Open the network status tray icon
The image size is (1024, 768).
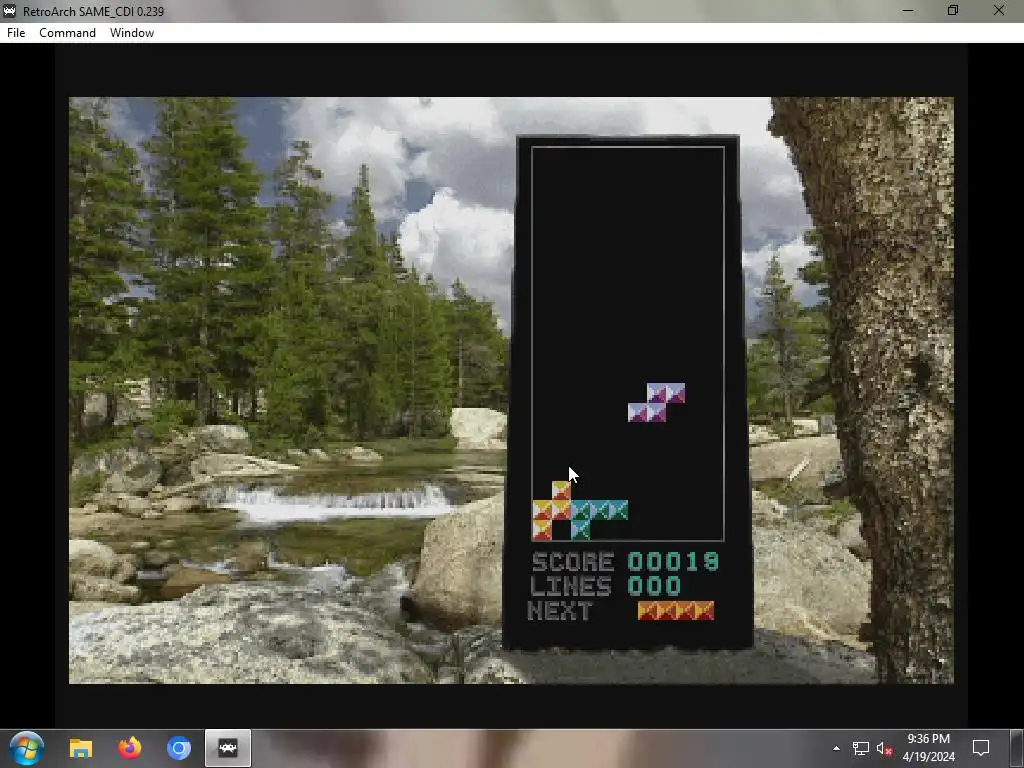point(860,748)
